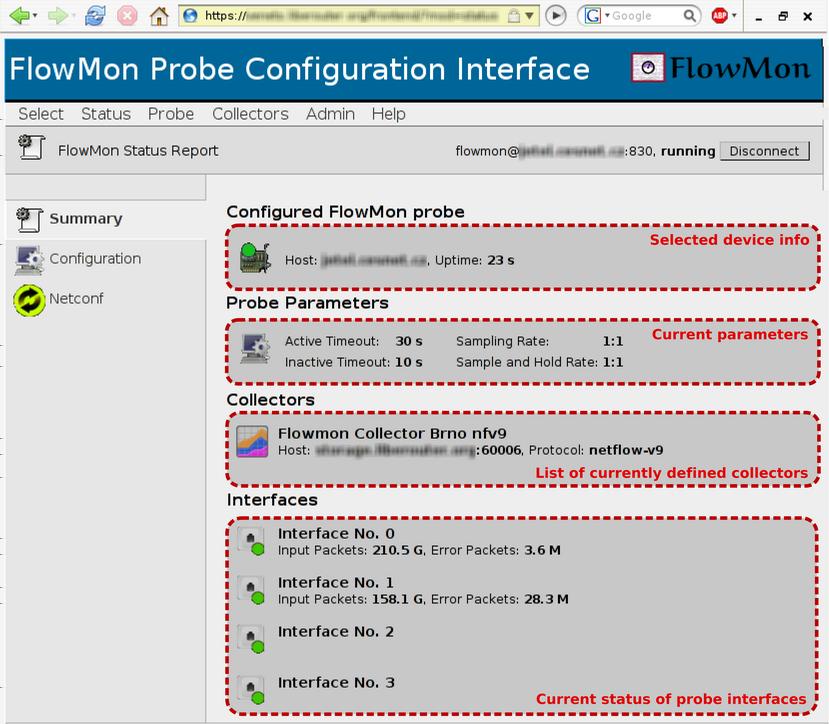Click the Netconf green sync icon
The height and width of the screenshot is (724, 829).
click(x=29, y=300)
